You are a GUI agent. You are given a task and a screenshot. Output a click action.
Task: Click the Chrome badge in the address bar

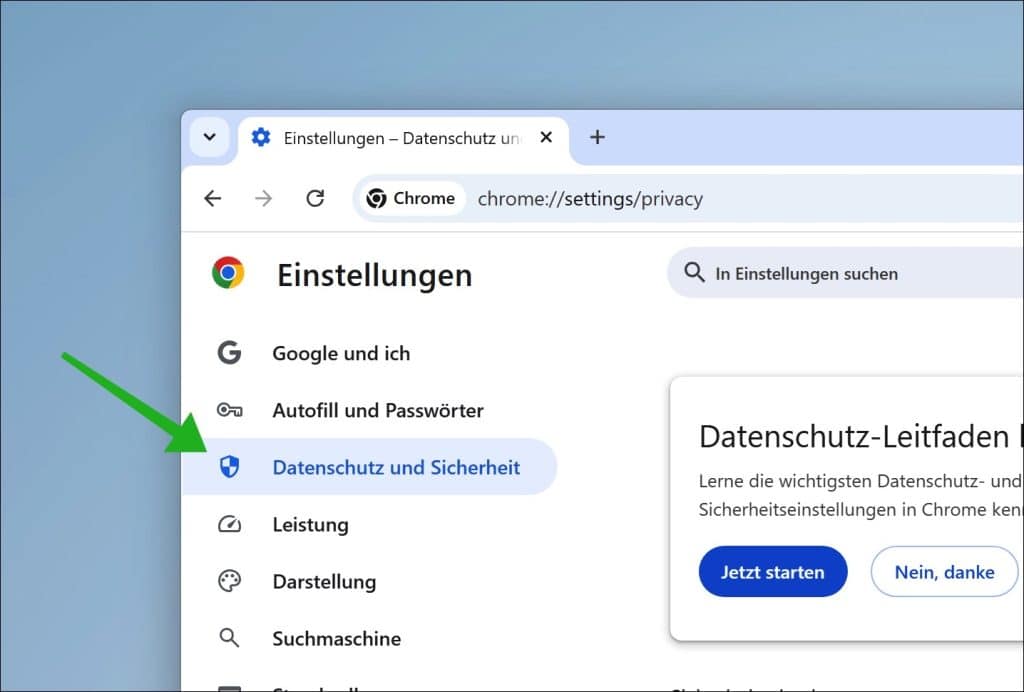[x=410, y=198]
